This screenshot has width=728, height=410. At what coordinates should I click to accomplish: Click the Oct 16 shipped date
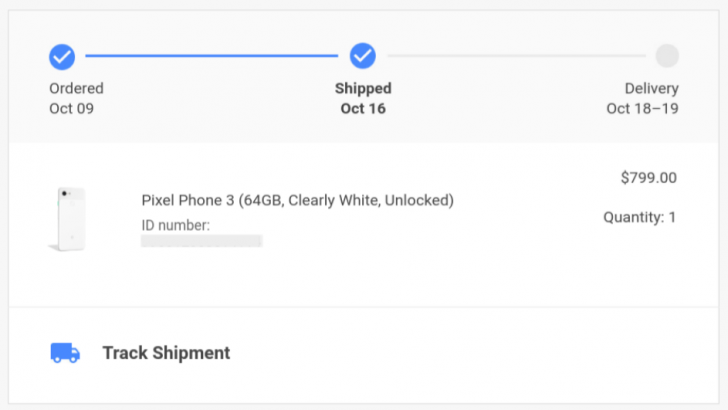[x=363, y=108]
